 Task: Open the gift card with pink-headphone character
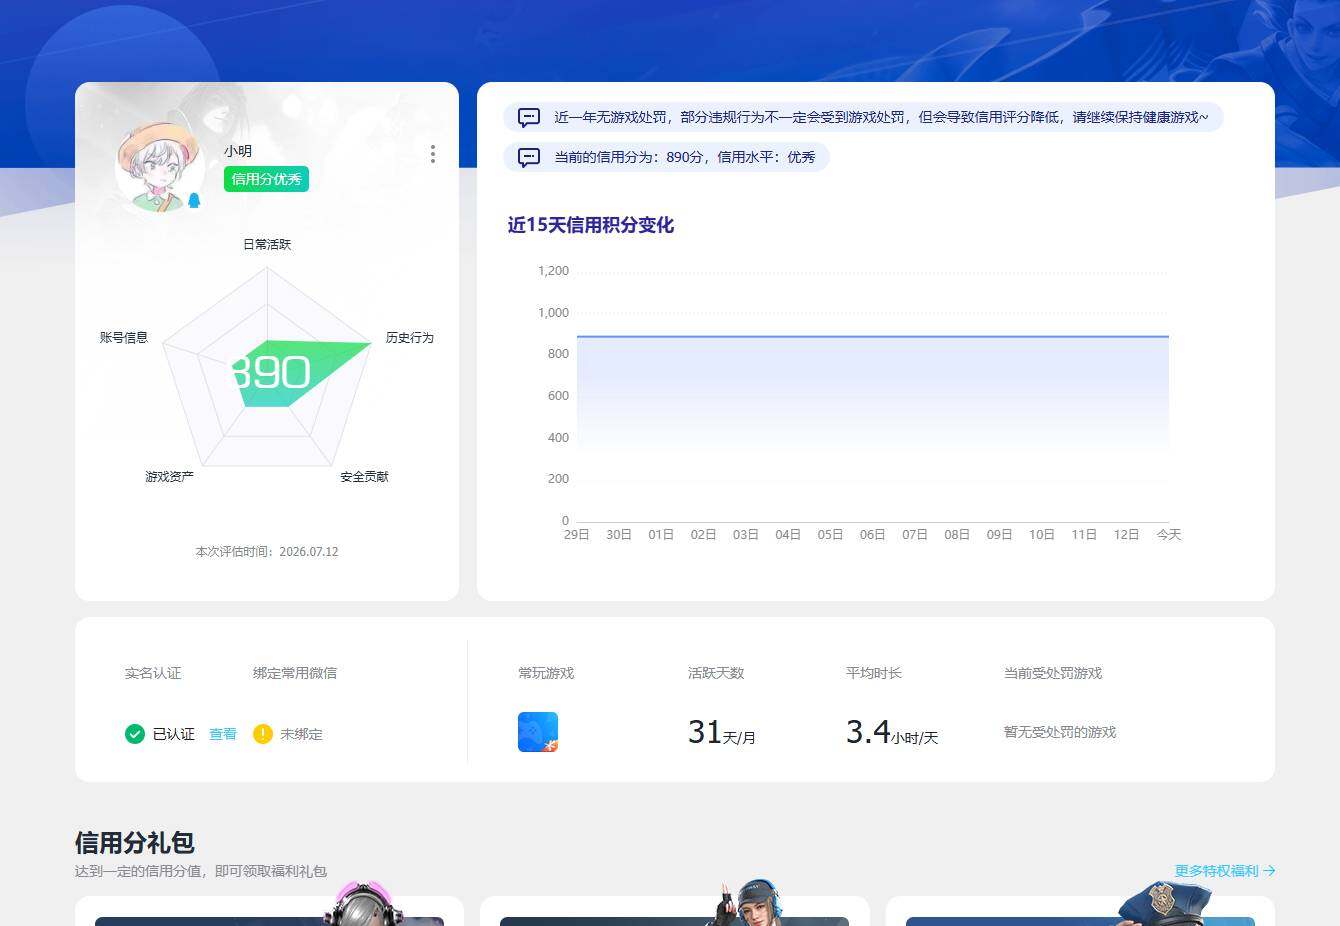point(269,910)
